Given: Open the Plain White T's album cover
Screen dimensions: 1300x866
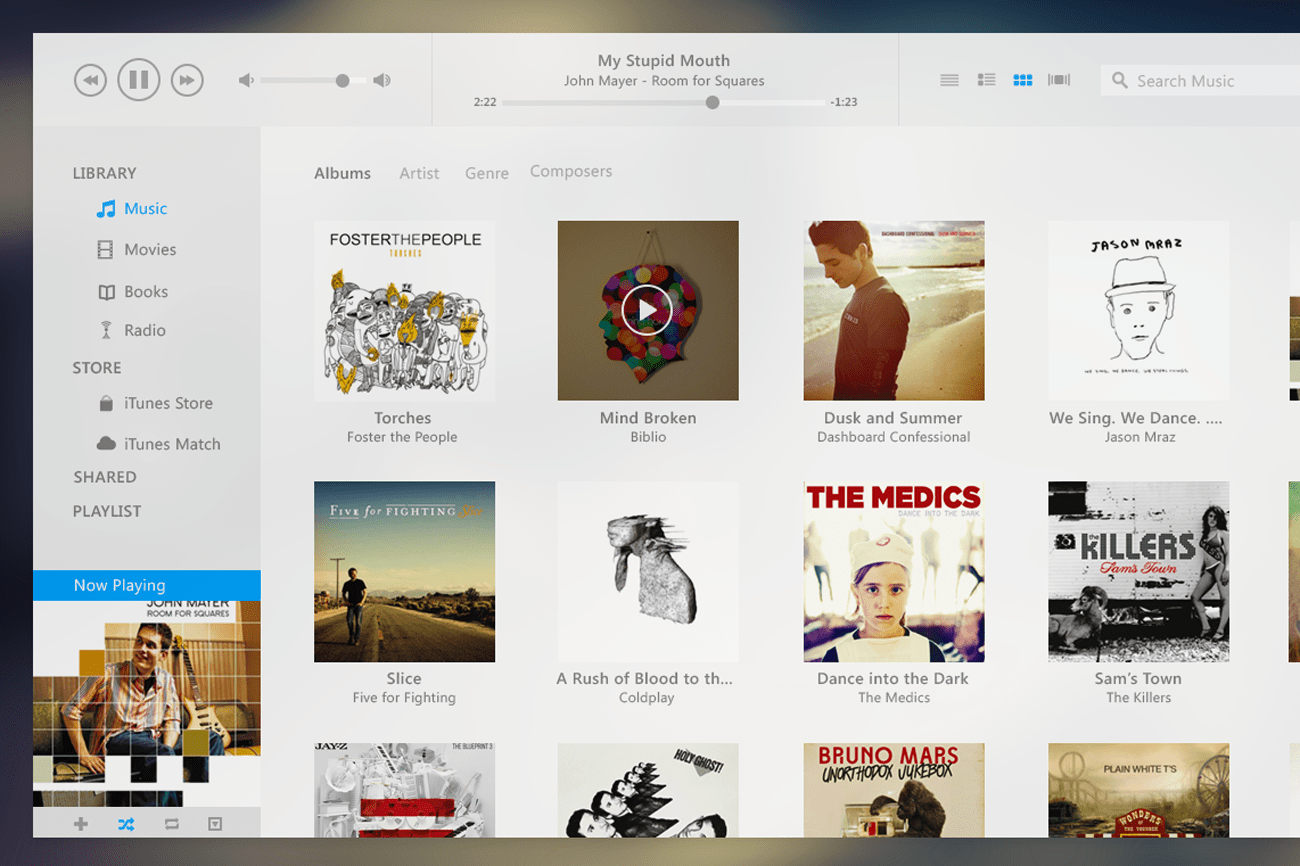Looking at the screenshot, I should click(x=1139, y=790).
